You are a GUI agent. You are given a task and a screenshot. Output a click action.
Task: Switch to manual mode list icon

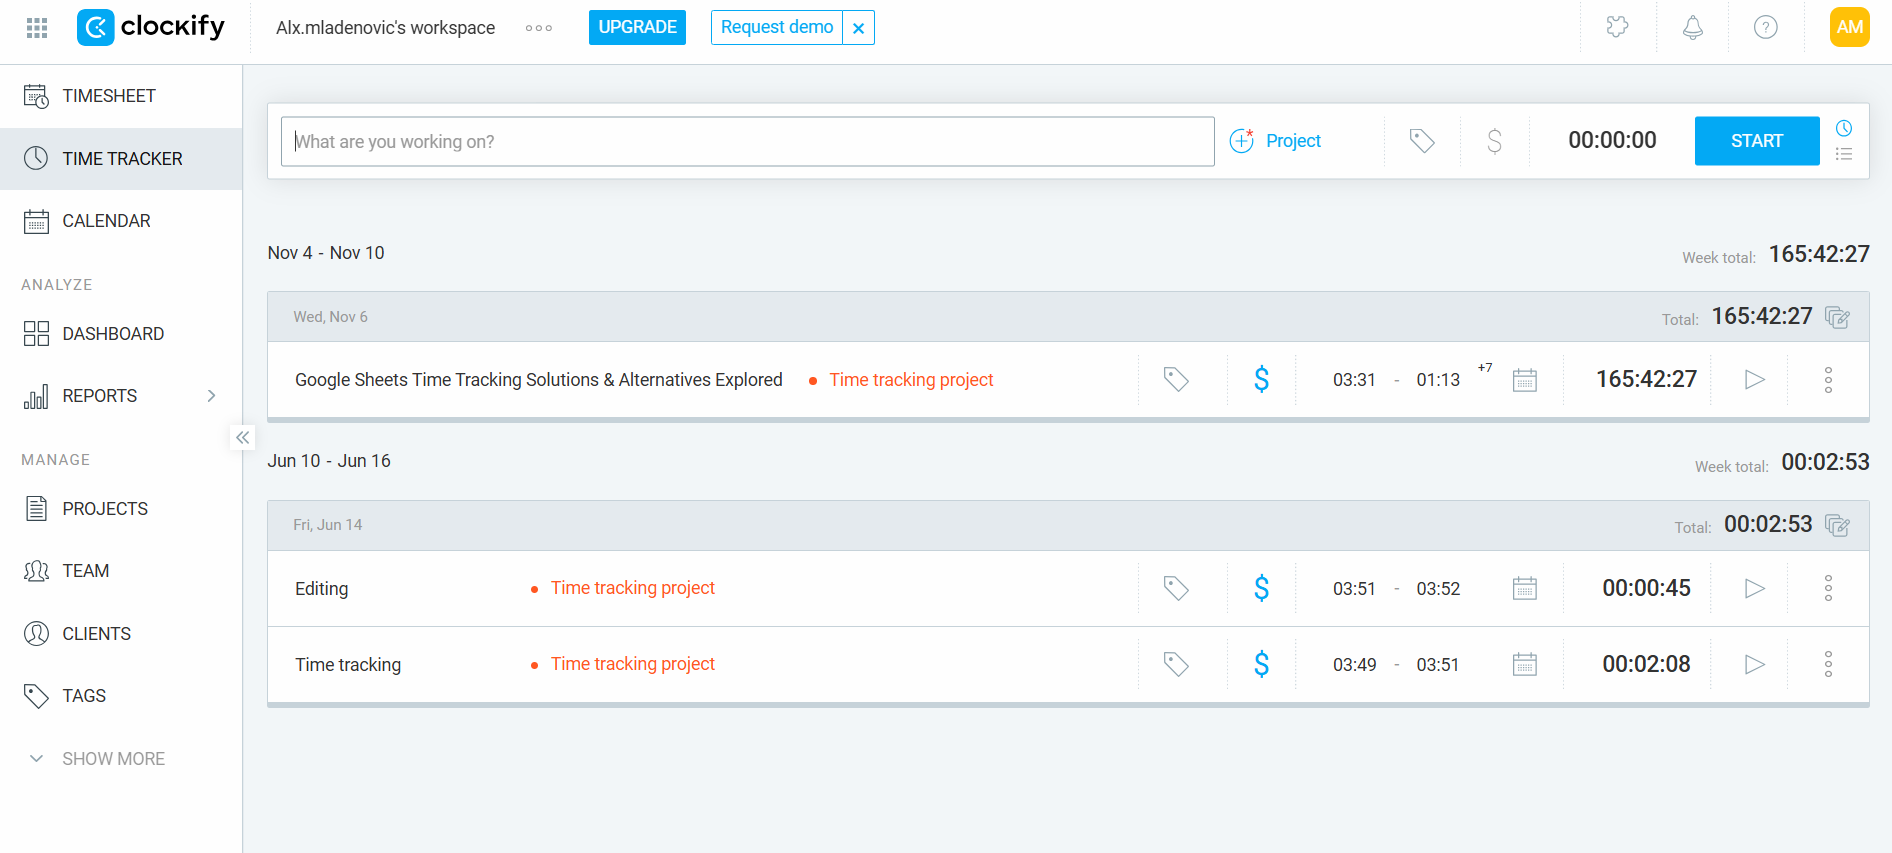click(1844, 154)
